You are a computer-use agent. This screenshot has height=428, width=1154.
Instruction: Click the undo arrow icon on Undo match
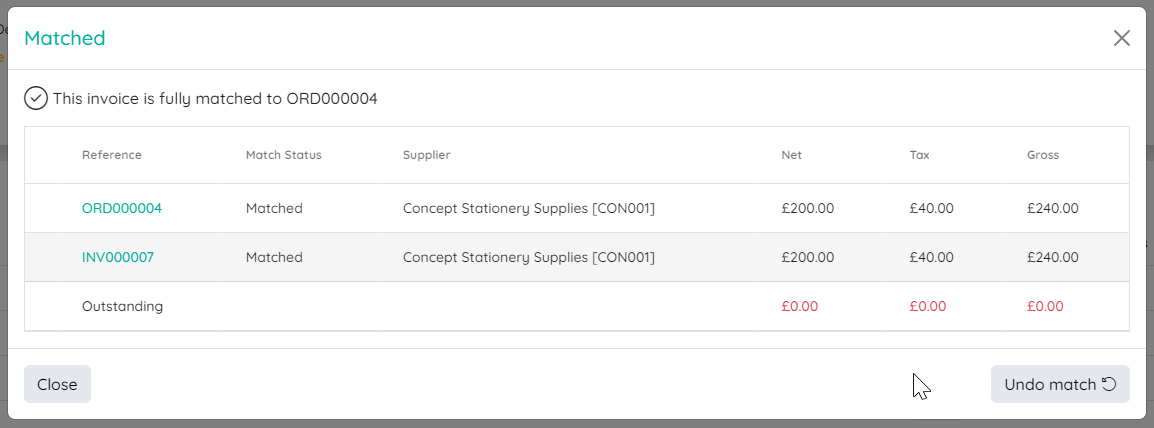1109,384
